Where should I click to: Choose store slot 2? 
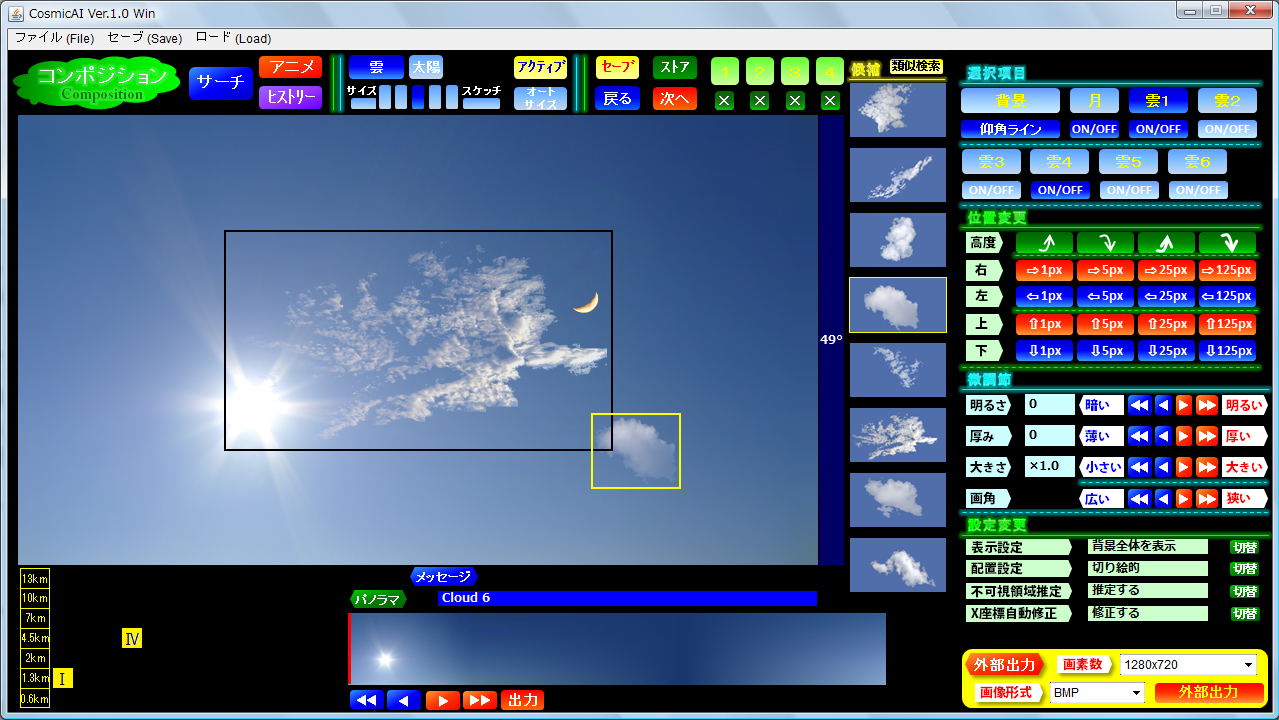[760, 71]
